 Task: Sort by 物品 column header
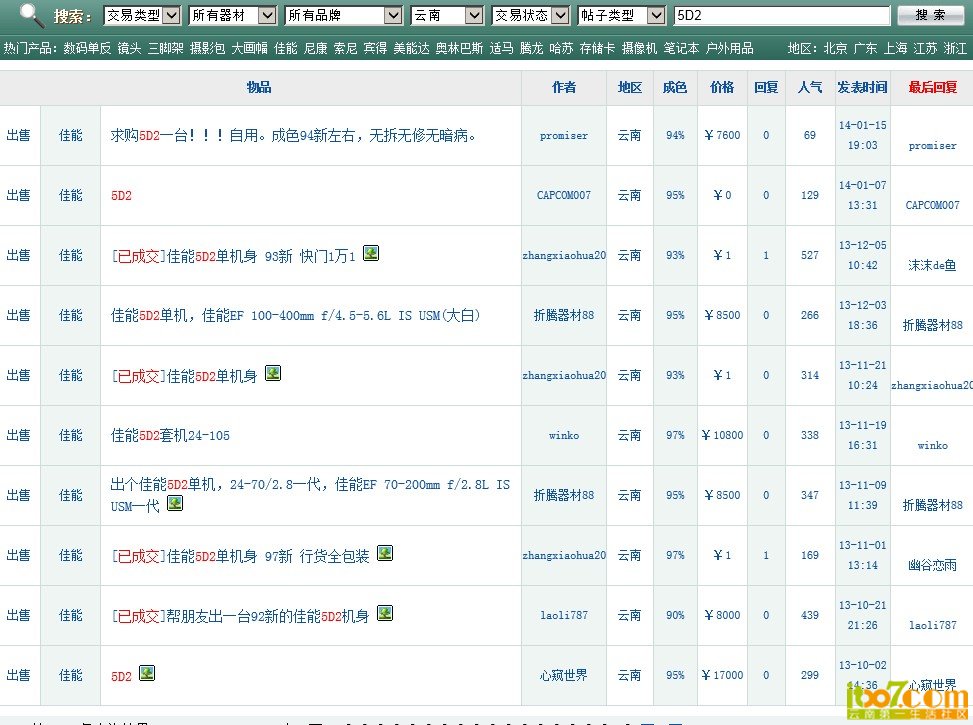(x=259, y=88)
